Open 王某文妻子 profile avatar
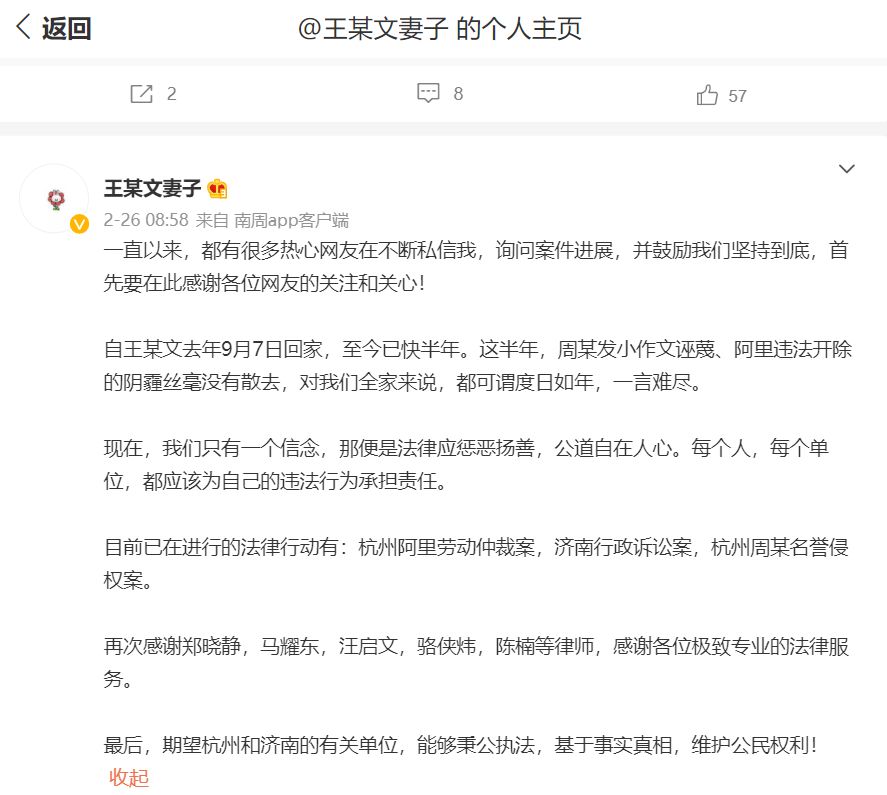Viewport: 887px width, 795px height. 55,199
